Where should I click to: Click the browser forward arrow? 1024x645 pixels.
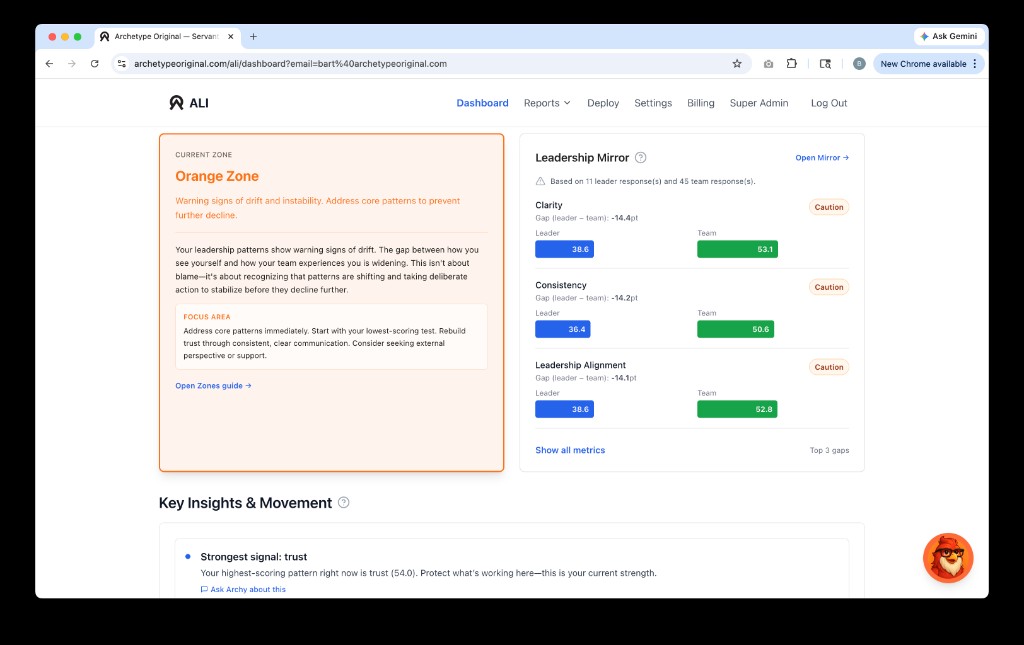click(72, 63)
